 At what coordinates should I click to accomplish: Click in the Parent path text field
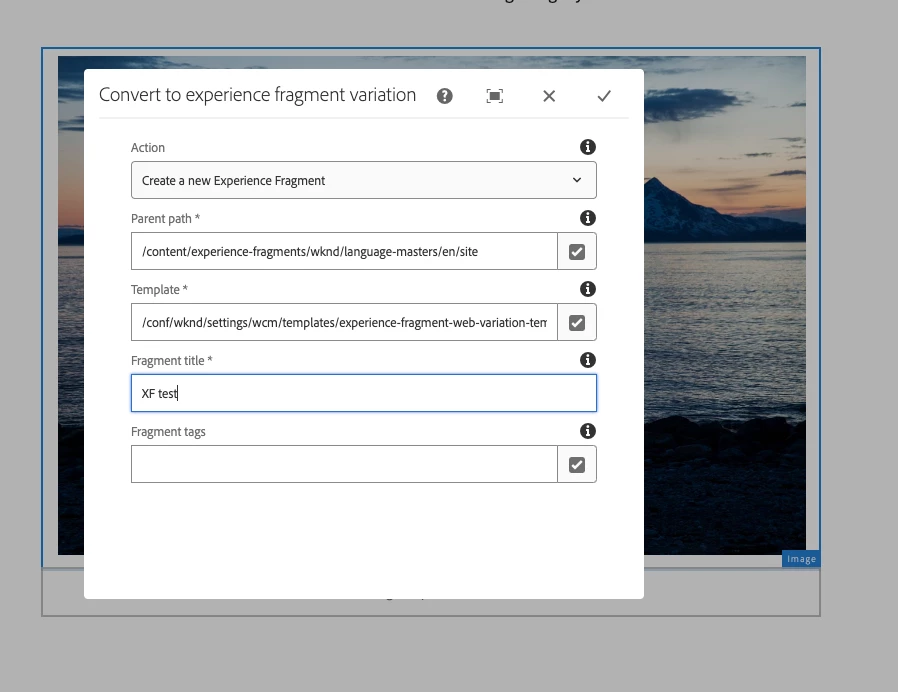point(344,251)
